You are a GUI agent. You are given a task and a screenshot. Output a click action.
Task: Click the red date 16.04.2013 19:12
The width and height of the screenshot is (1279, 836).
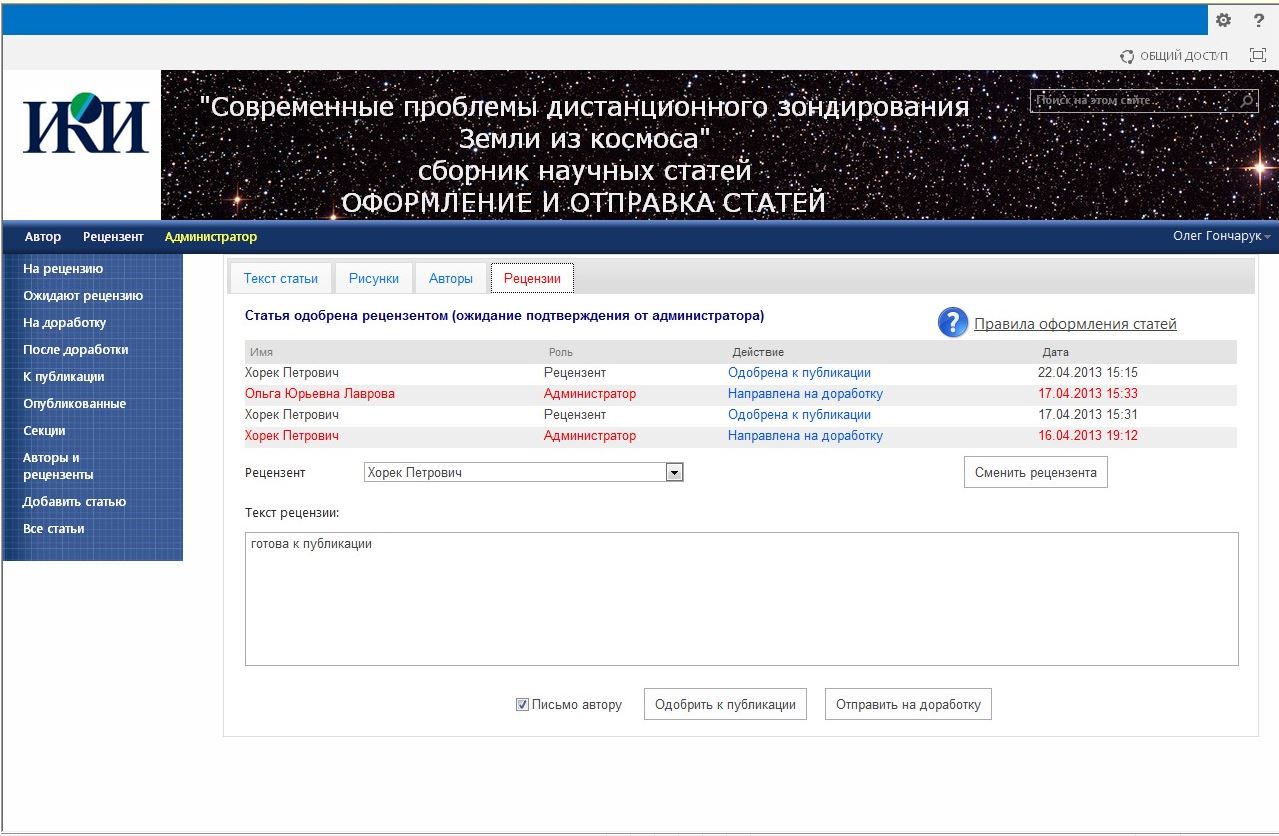click(x=1088, y=436)
